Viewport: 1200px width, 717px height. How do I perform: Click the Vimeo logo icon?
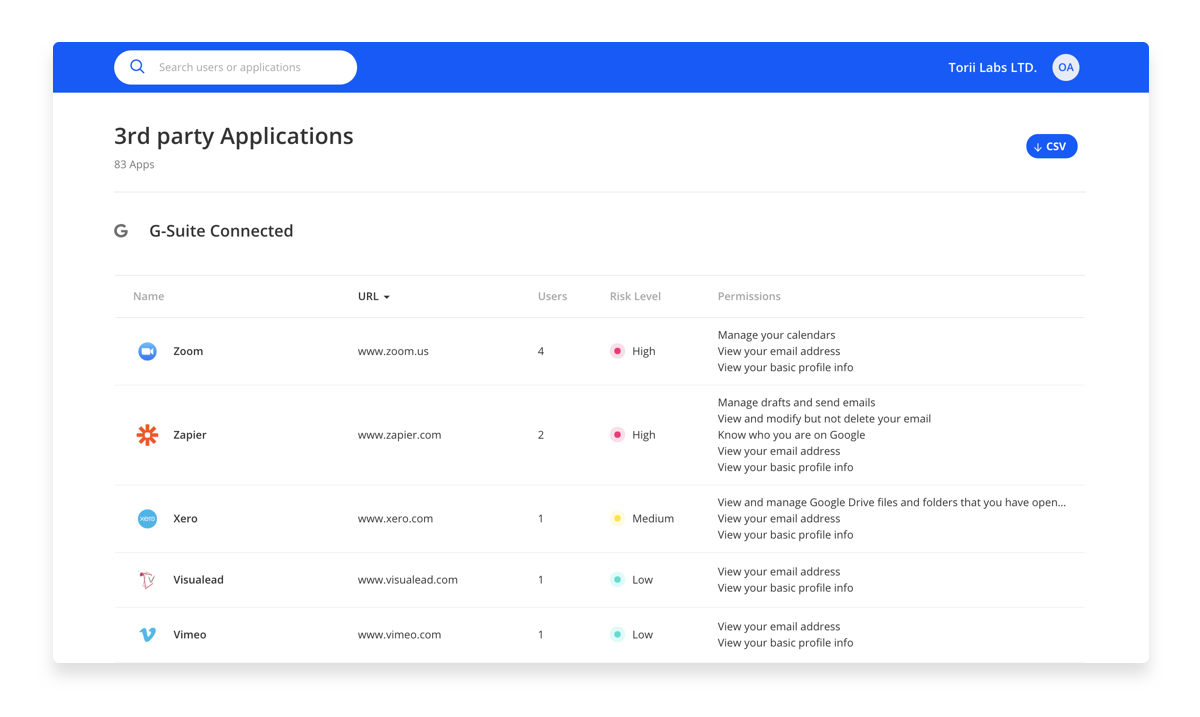click(147, 635)
